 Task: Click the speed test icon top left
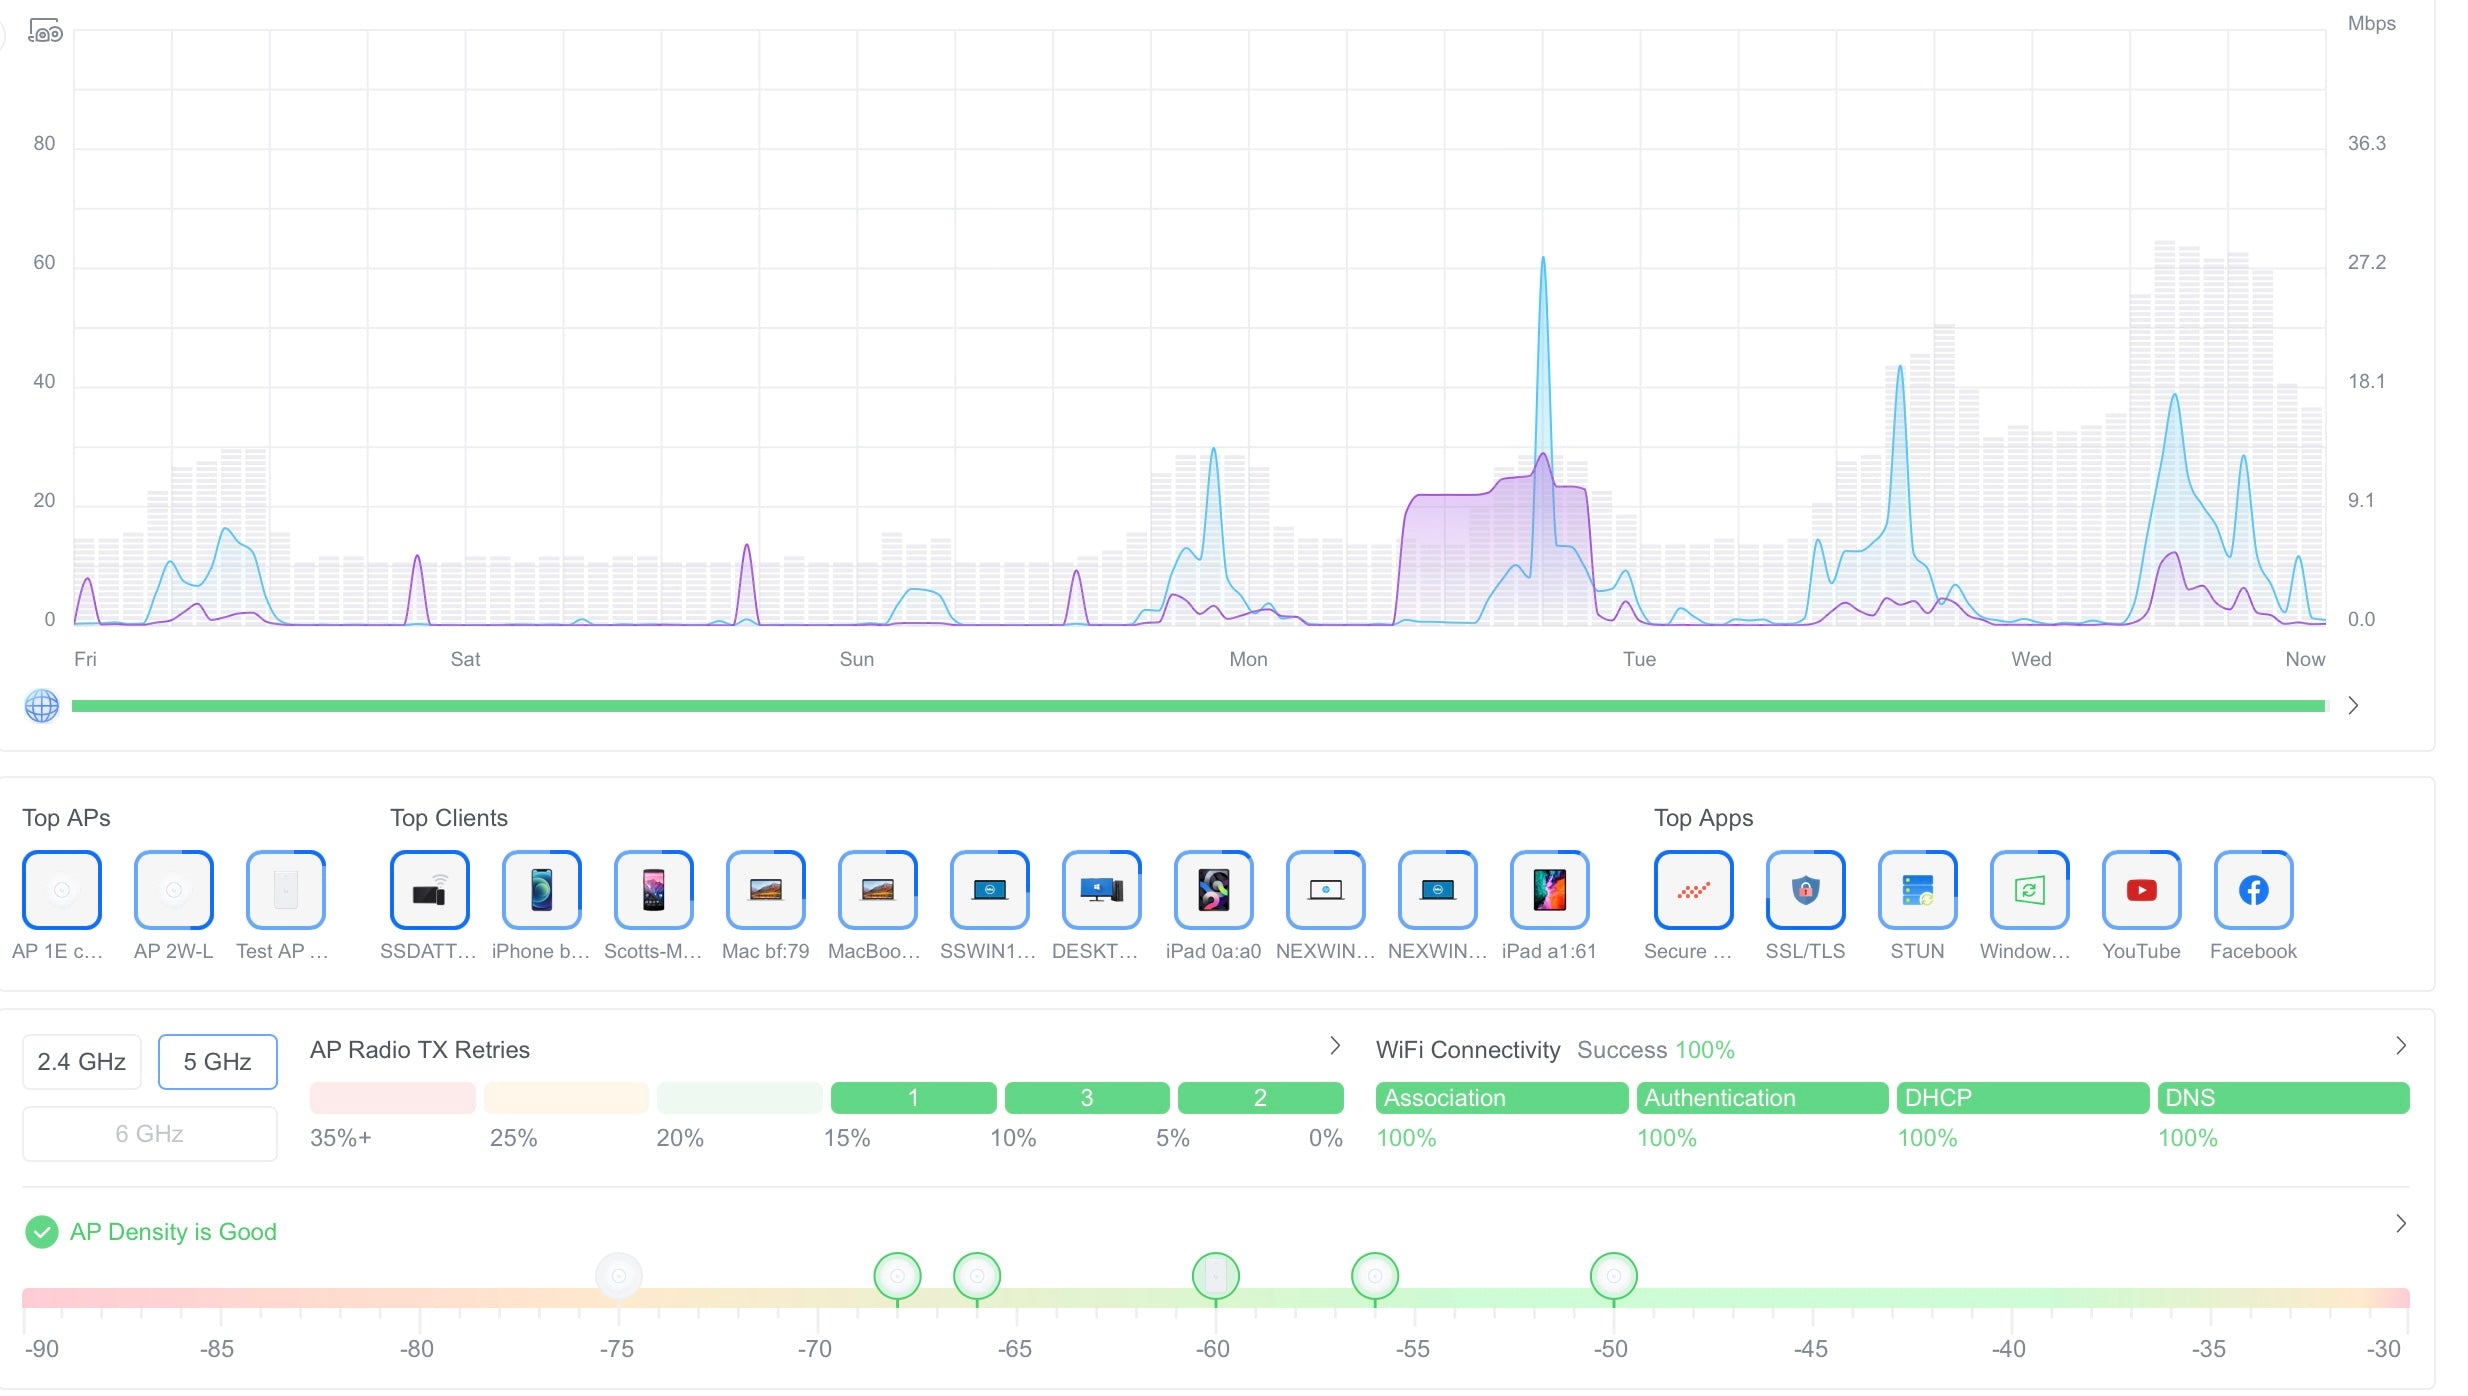pos(46,32)
